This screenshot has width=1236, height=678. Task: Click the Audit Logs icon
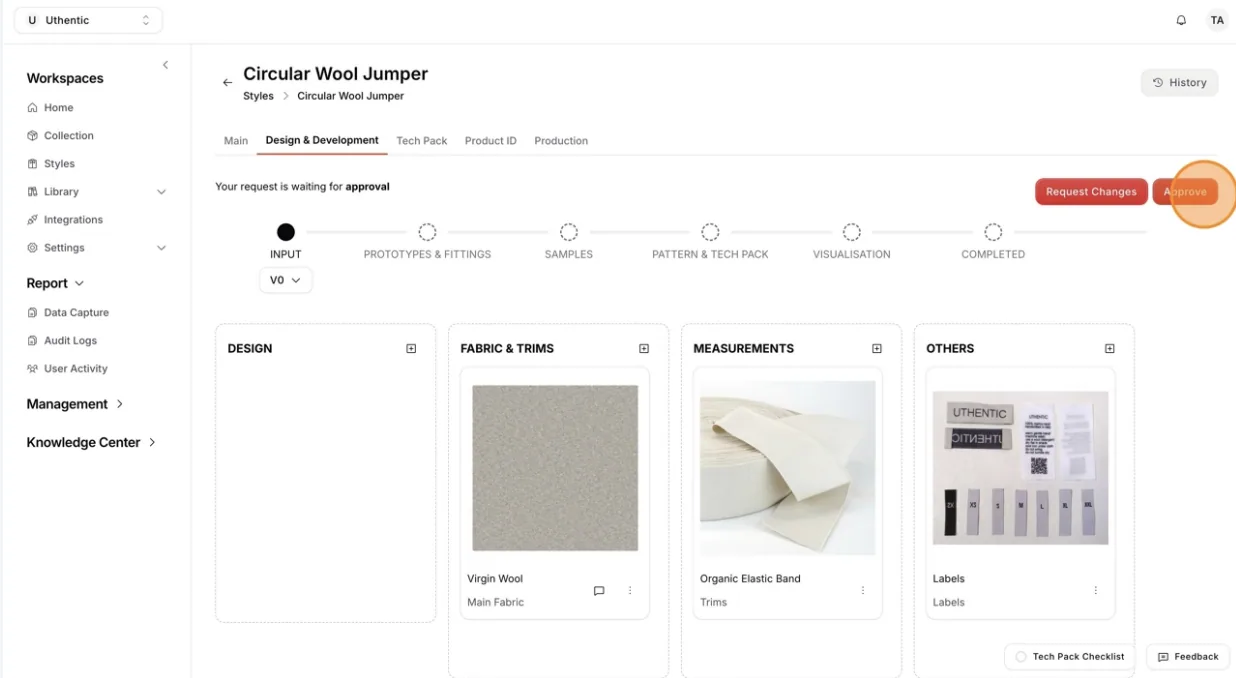click(x=33, y=341)
